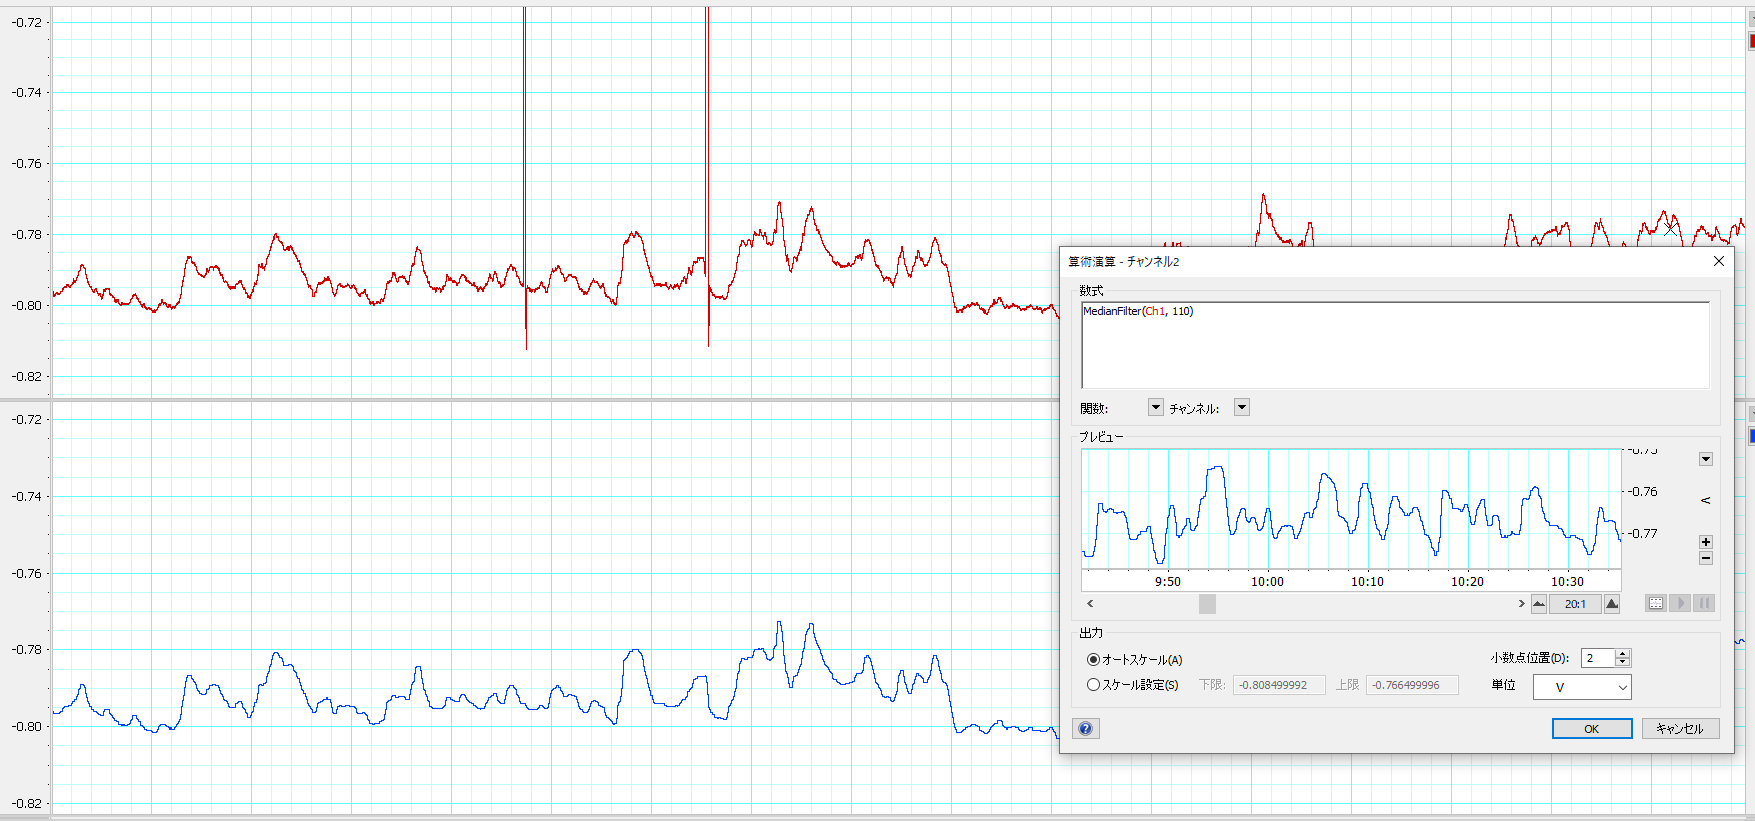Expand preview time with large mountain icon

1612,604
